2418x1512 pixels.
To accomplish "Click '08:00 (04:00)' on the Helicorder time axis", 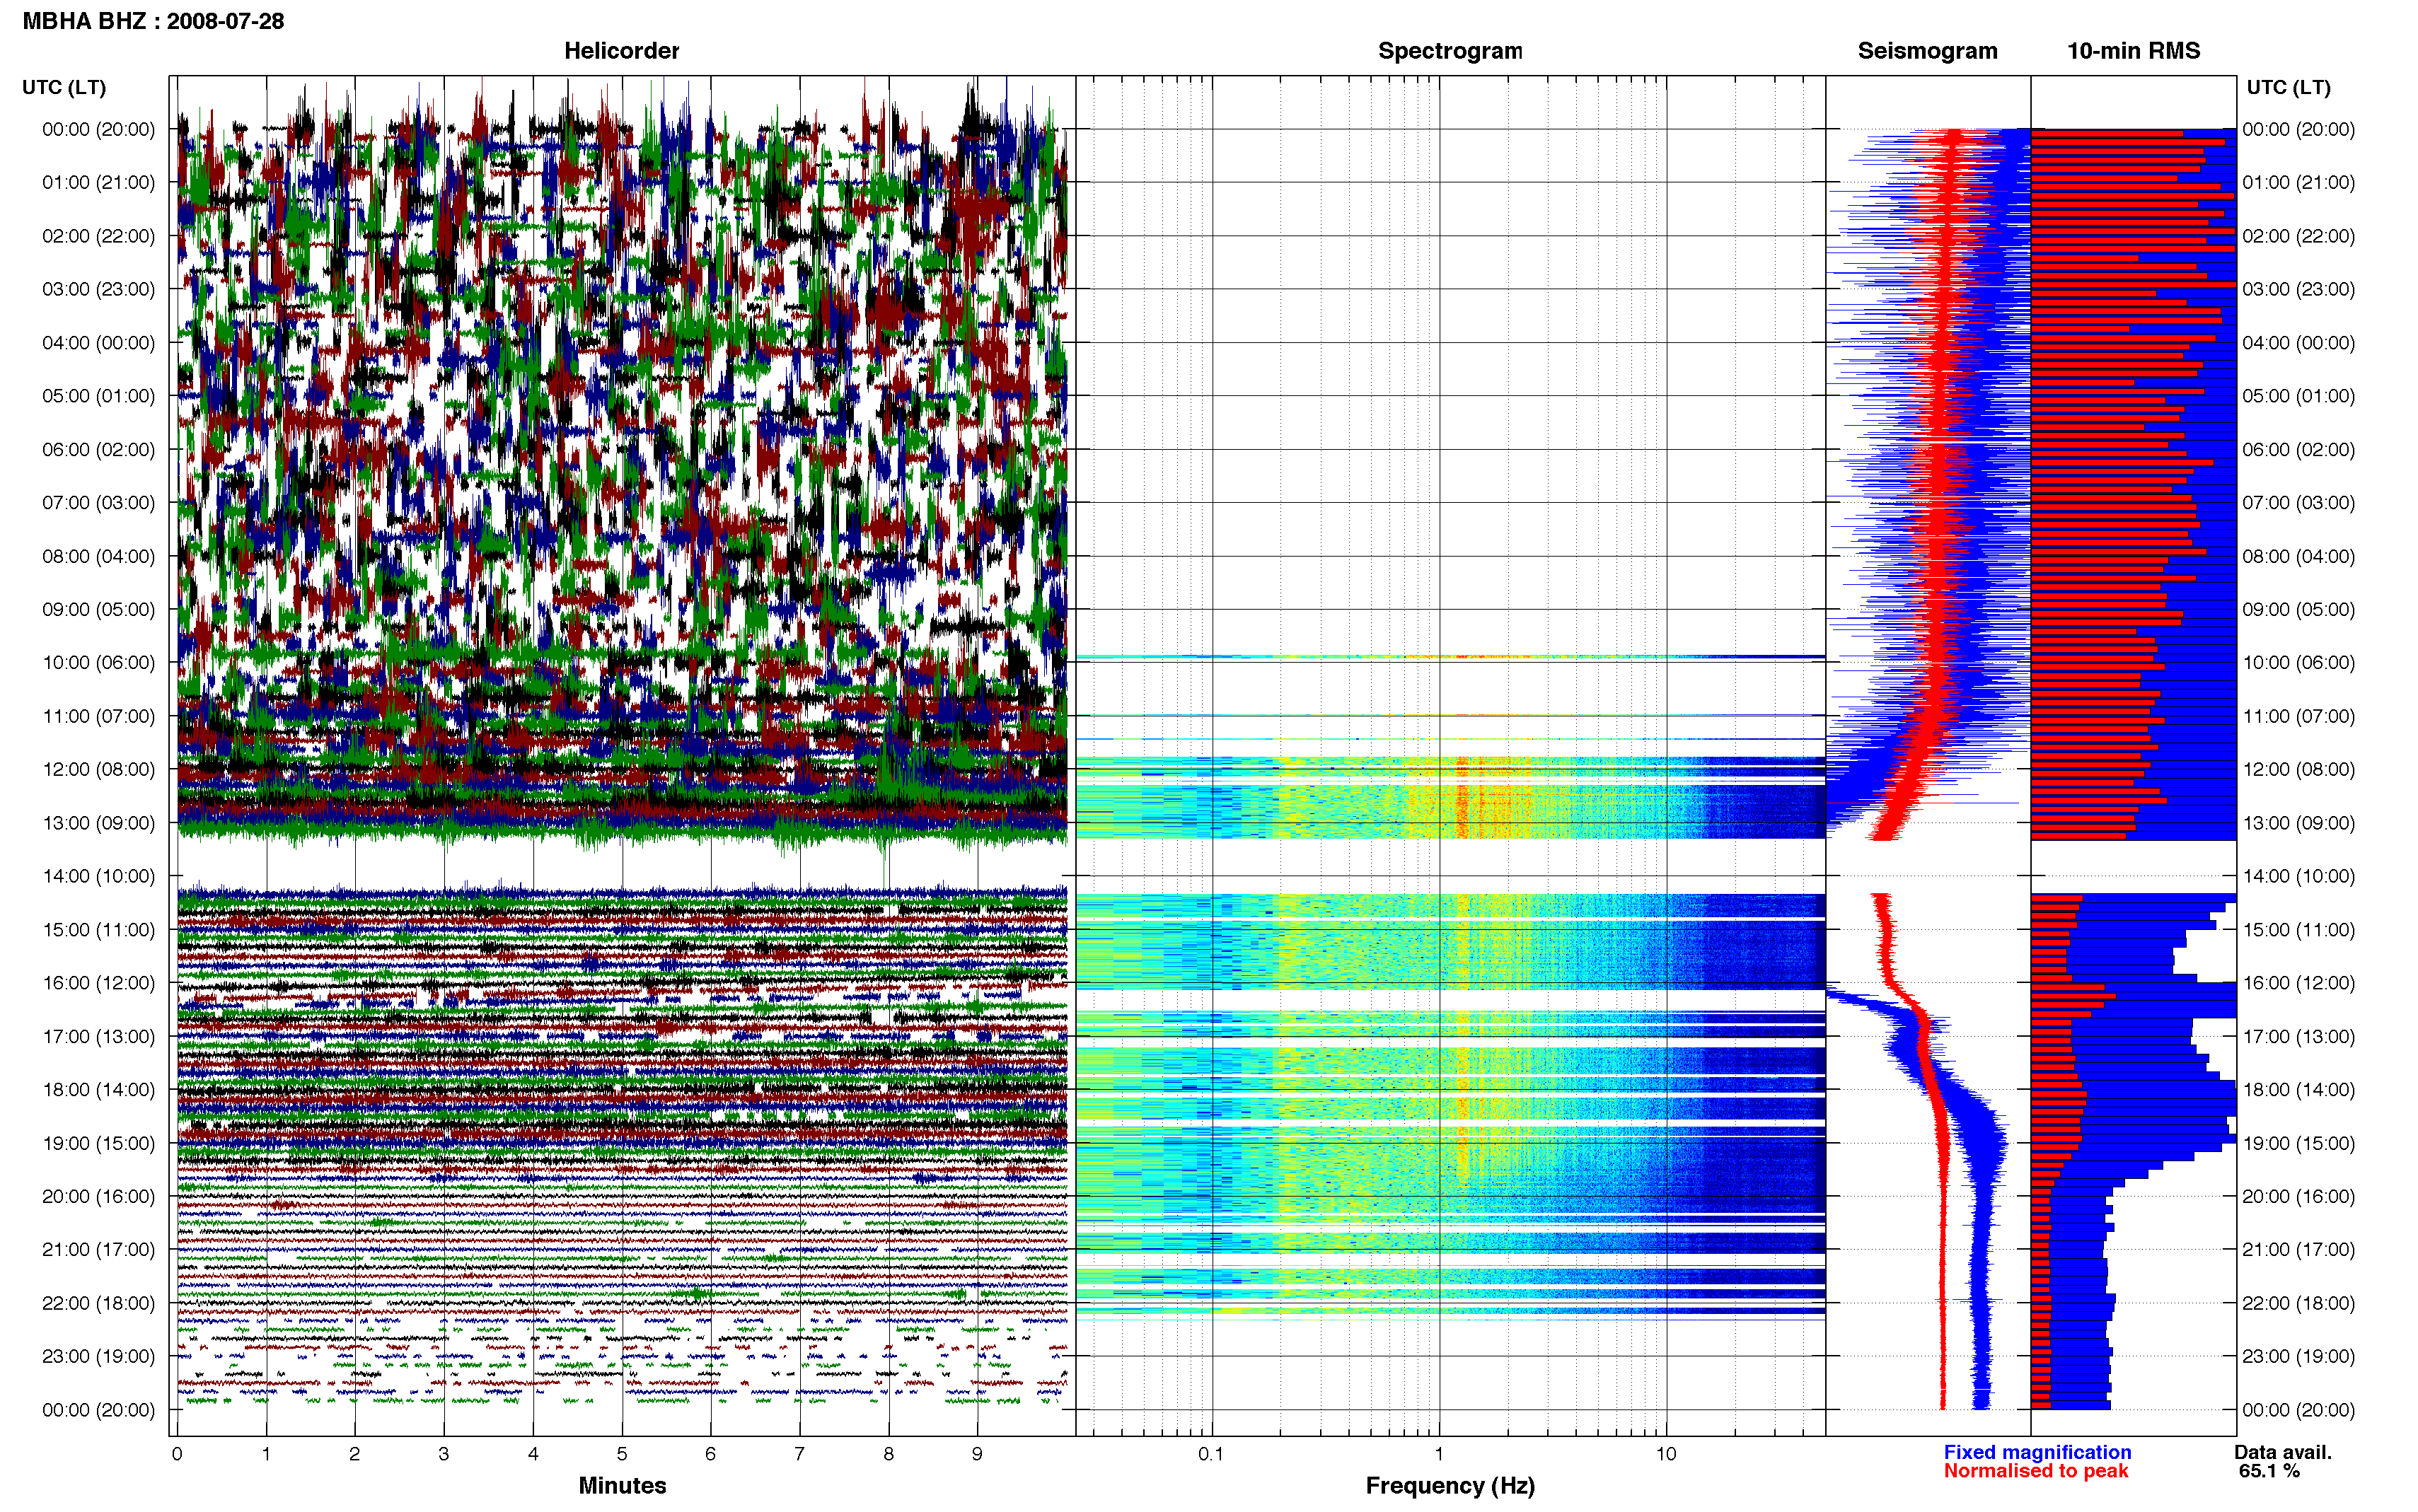I will coord(99,556).
